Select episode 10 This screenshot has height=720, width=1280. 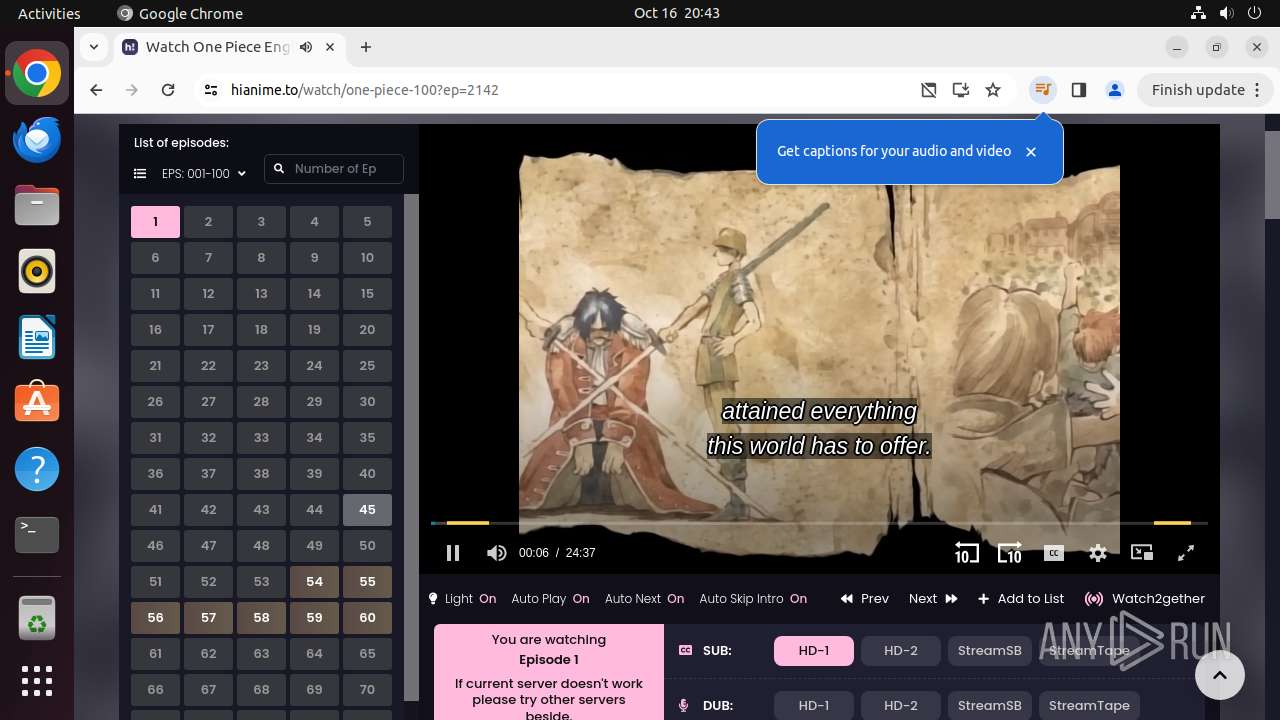point(367,258)
